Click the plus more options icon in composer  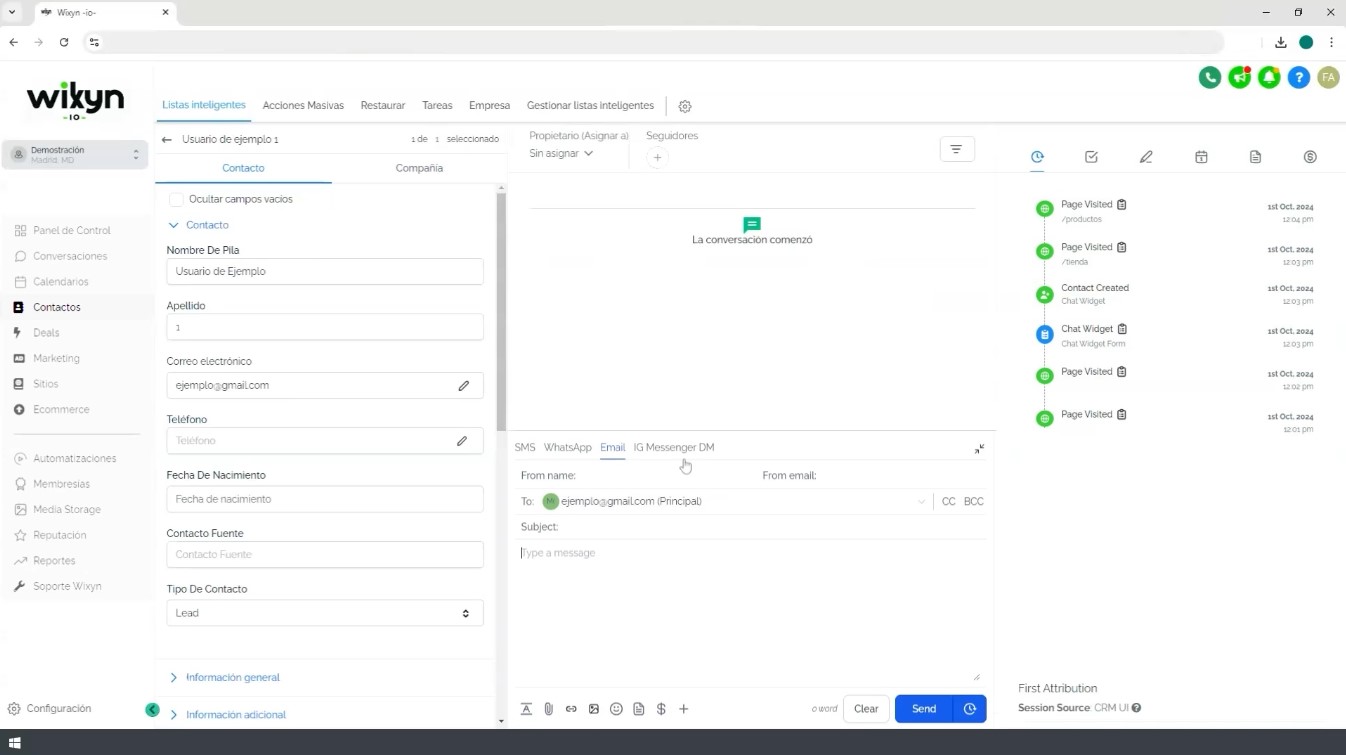[684, 709]
